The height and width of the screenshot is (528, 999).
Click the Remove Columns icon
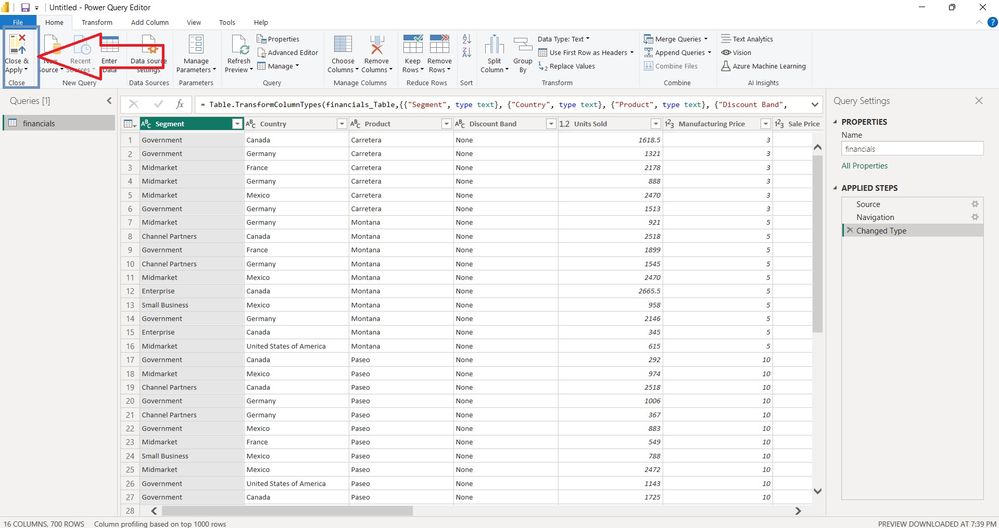click(x=377, y=45)
